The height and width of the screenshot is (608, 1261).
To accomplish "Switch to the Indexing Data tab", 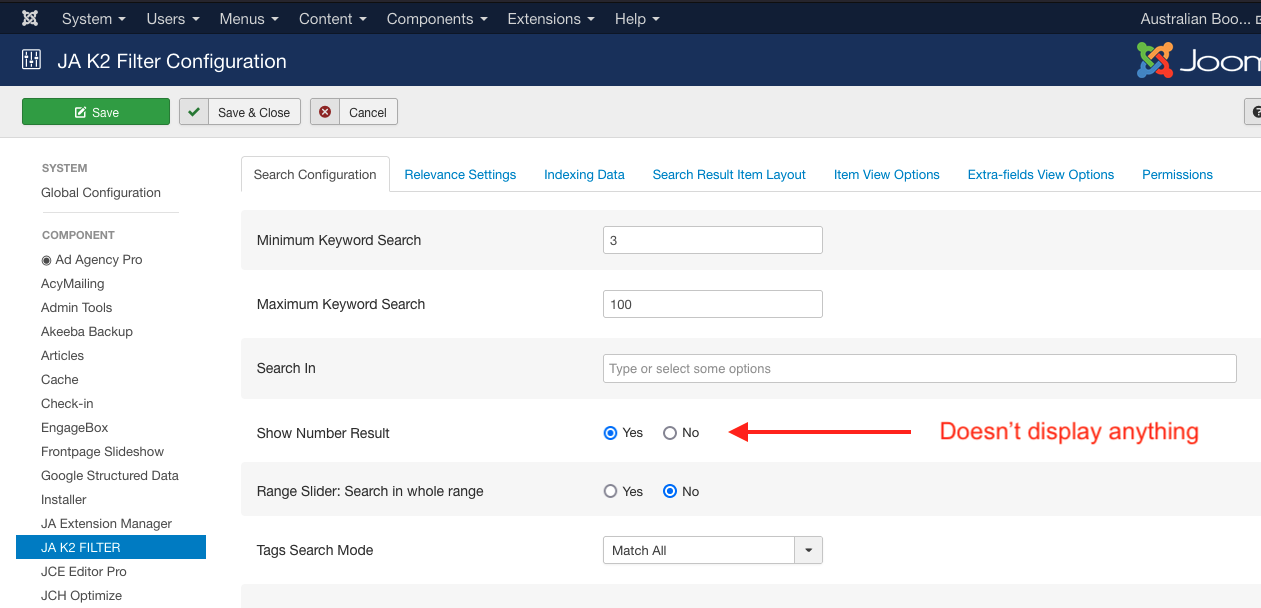I will 584,174.
